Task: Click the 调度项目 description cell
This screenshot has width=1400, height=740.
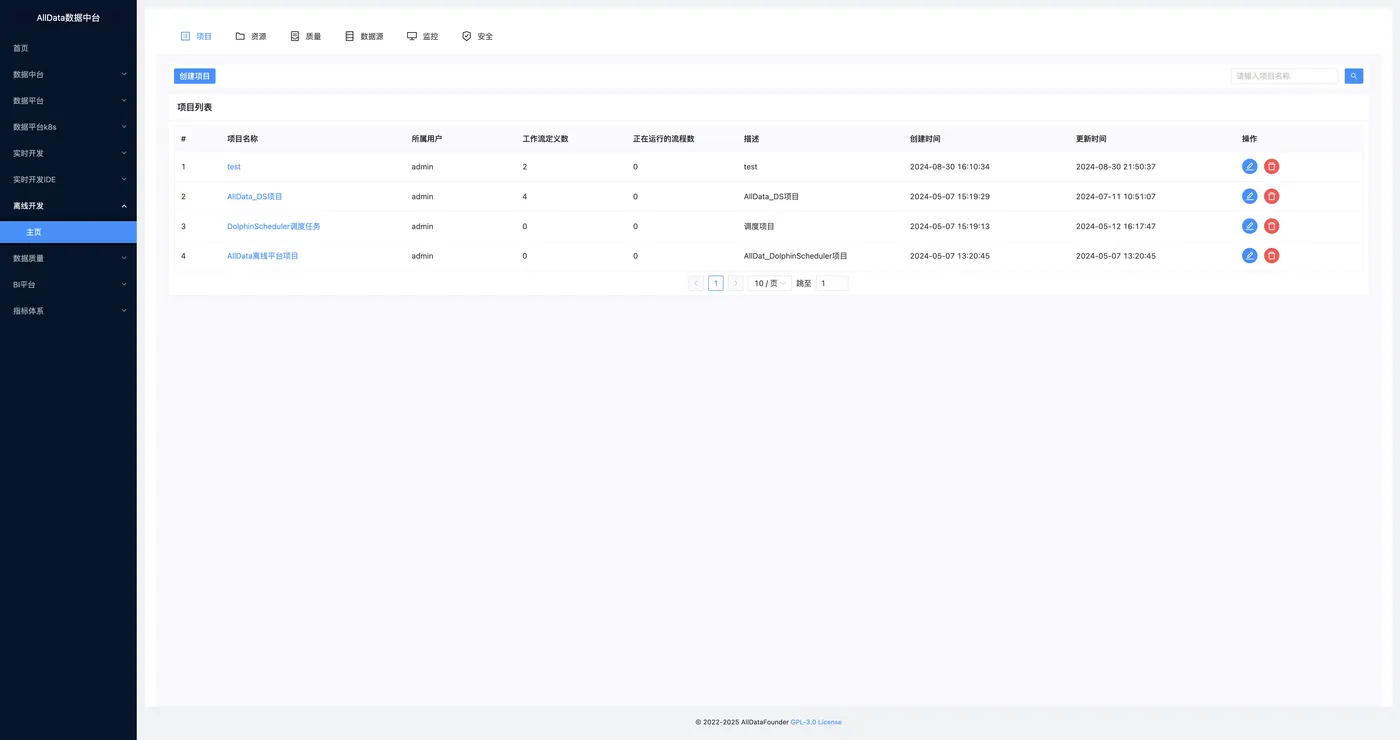Action: (759, 226)
